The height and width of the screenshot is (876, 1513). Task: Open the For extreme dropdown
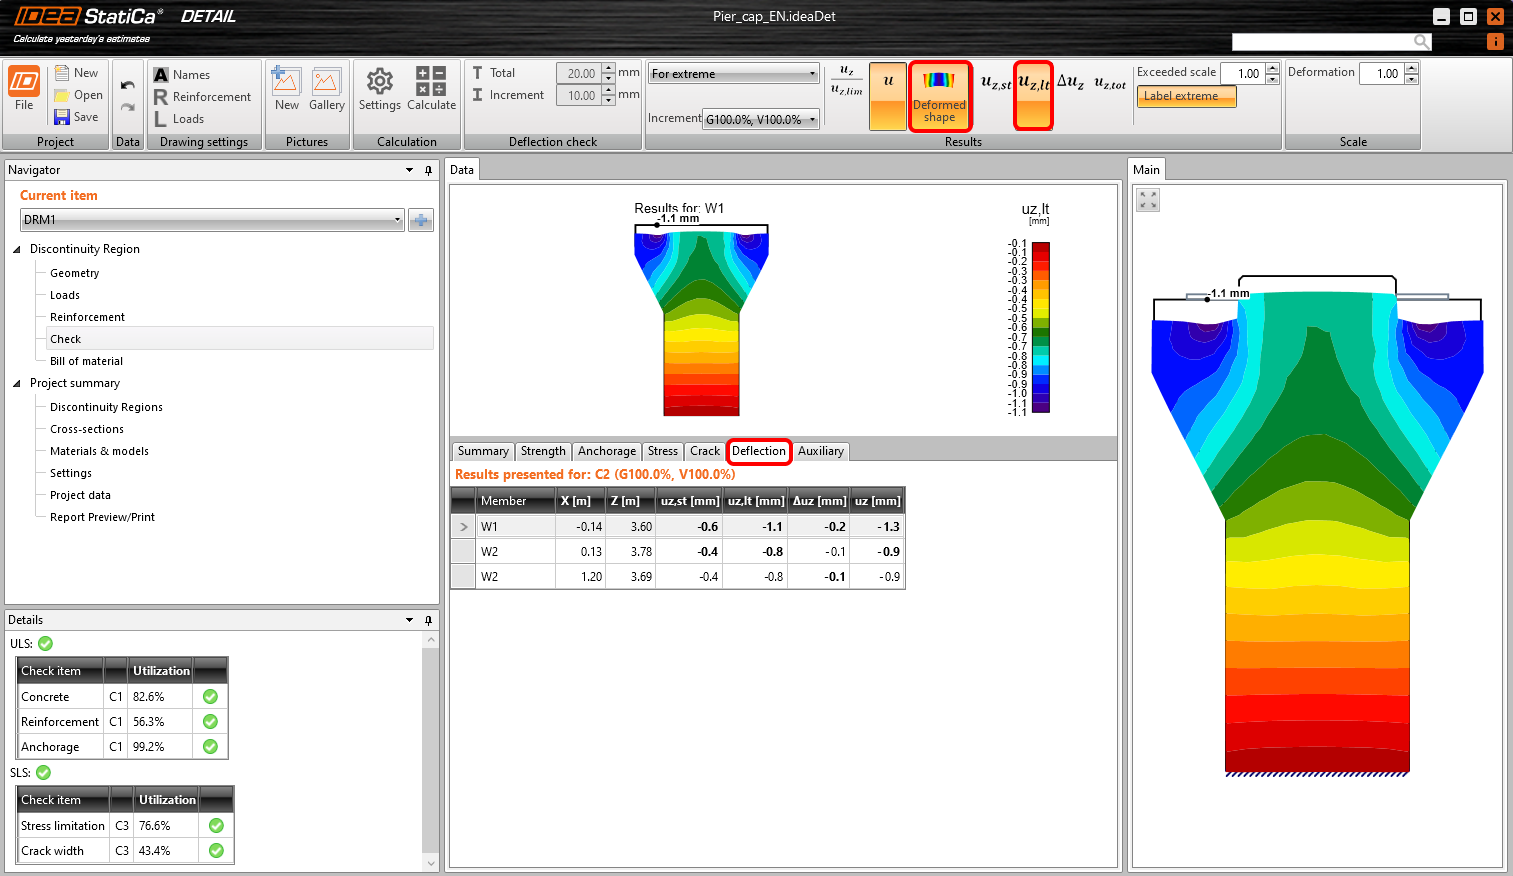(x=733, y=74)
